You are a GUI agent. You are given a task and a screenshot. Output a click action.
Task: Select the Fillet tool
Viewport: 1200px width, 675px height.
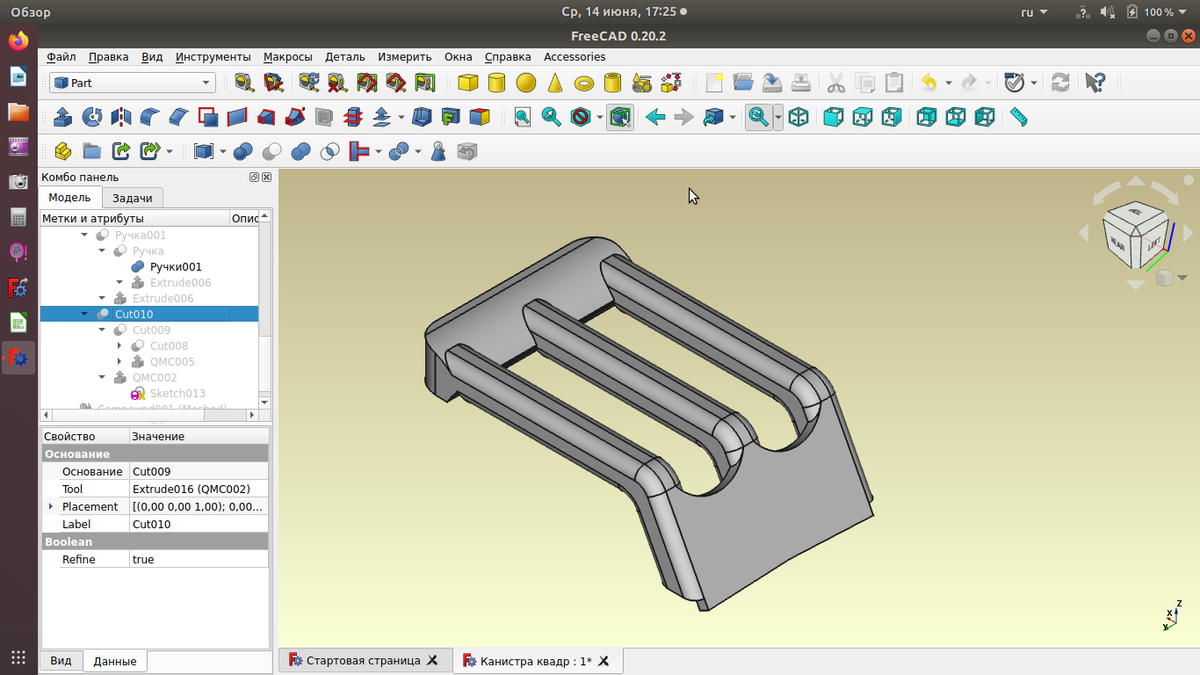point(150,117)
